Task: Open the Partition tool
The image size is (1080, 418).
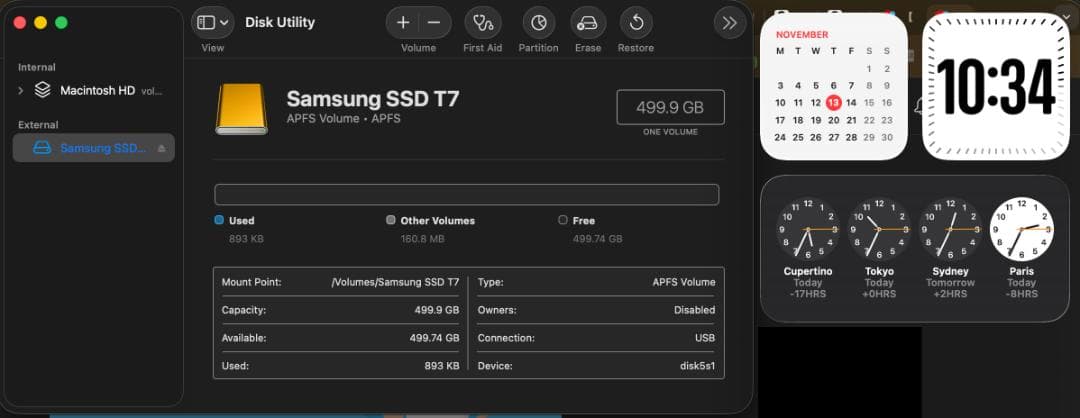Action: click(539, 23)
